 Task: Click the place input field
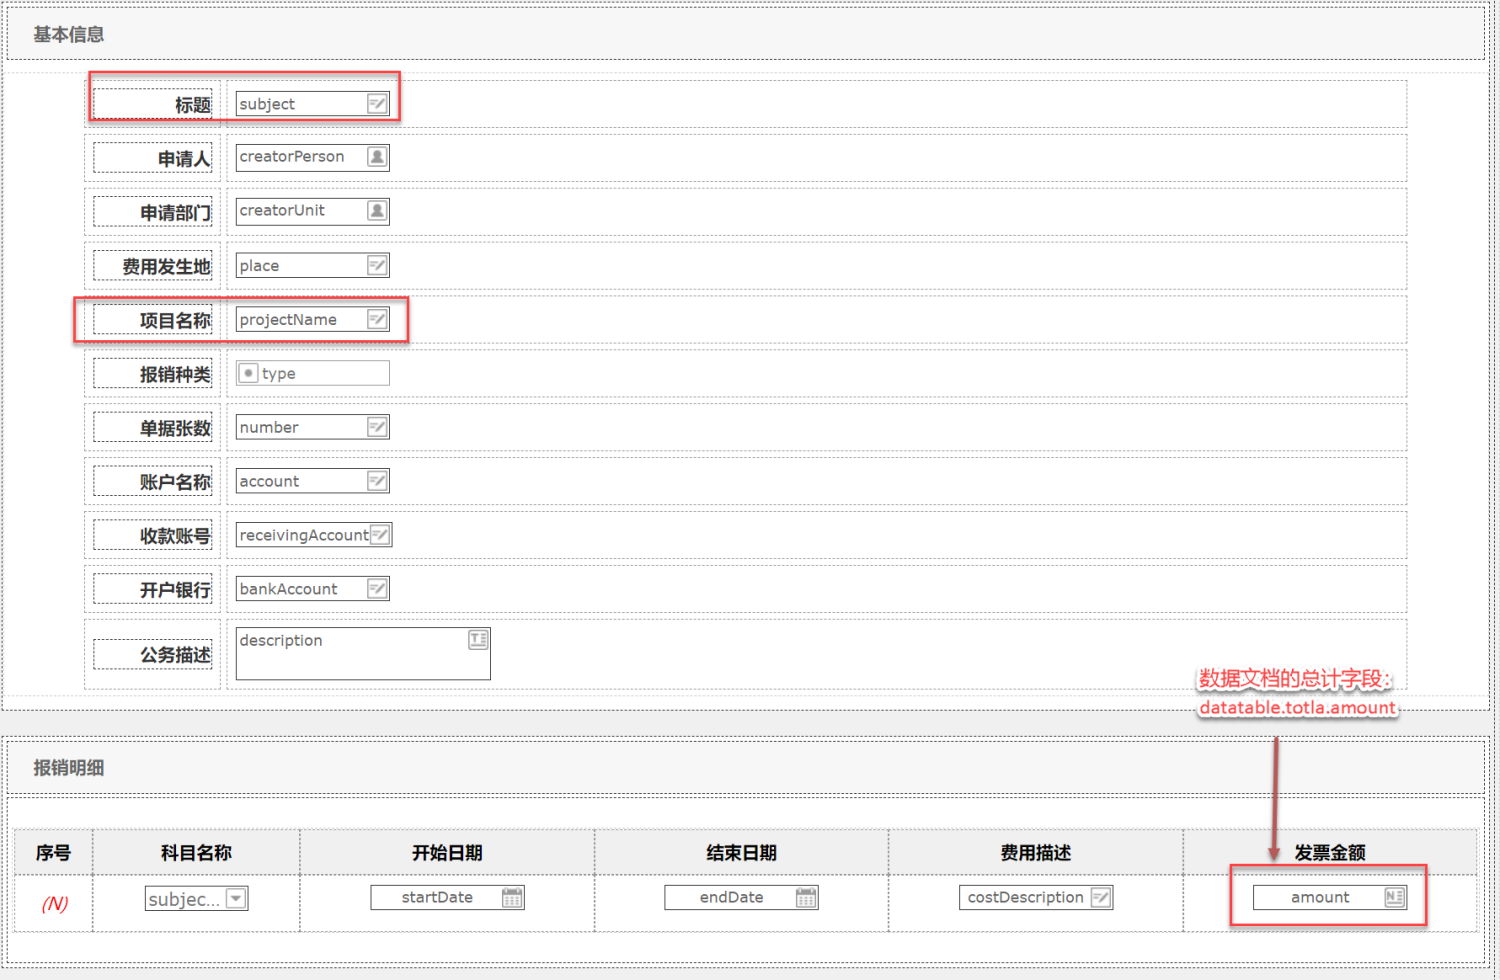(300, 266)
